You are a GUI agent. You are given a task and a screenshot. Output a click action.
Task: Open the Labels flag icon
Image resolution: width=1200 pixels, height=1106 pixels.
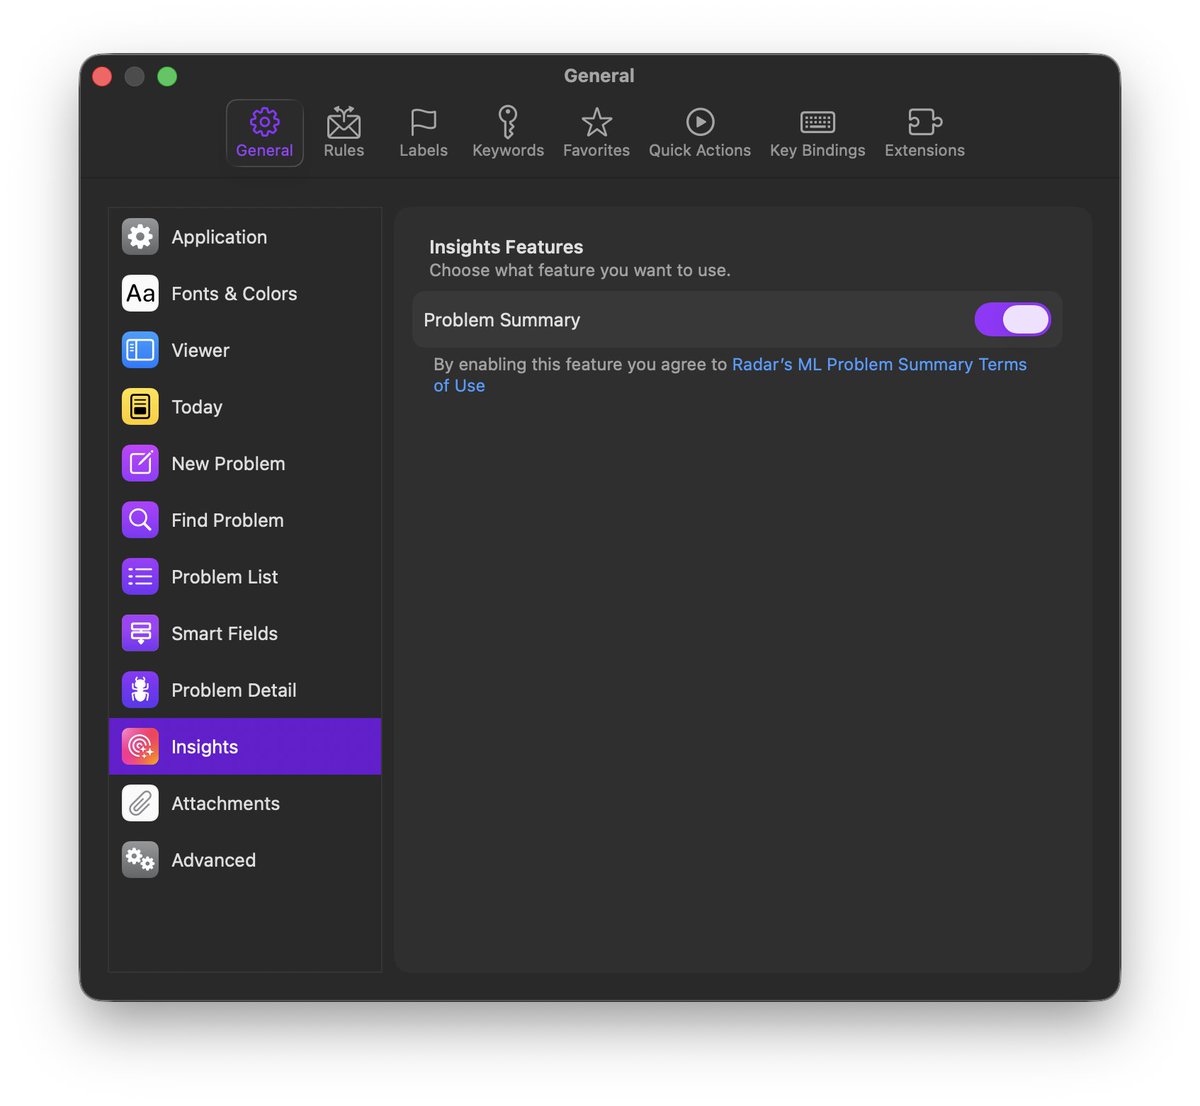(424, 122)
